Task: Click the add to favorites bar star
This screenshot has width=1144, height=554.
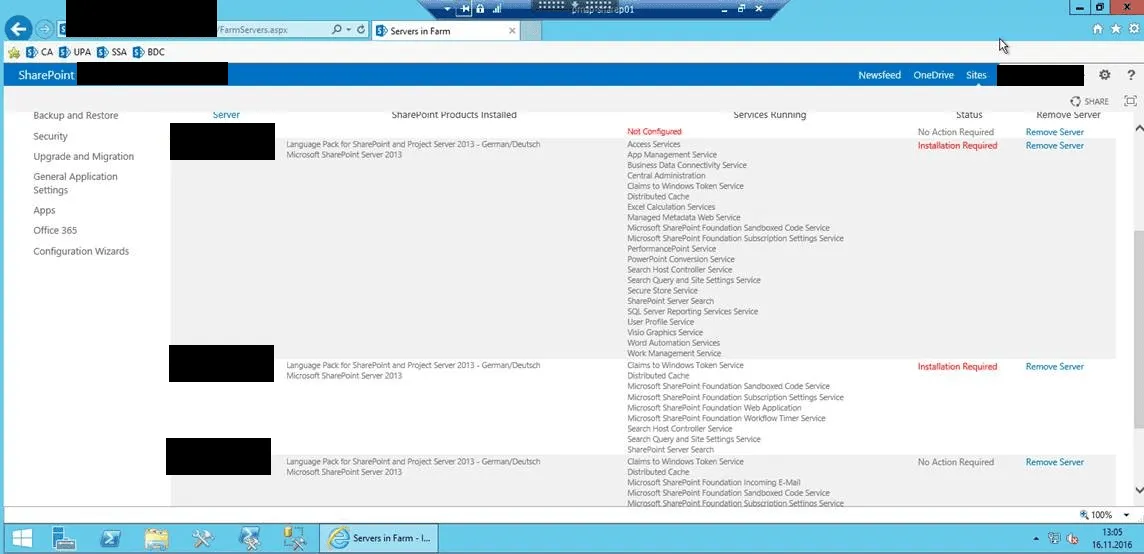Action: (13, 53)
